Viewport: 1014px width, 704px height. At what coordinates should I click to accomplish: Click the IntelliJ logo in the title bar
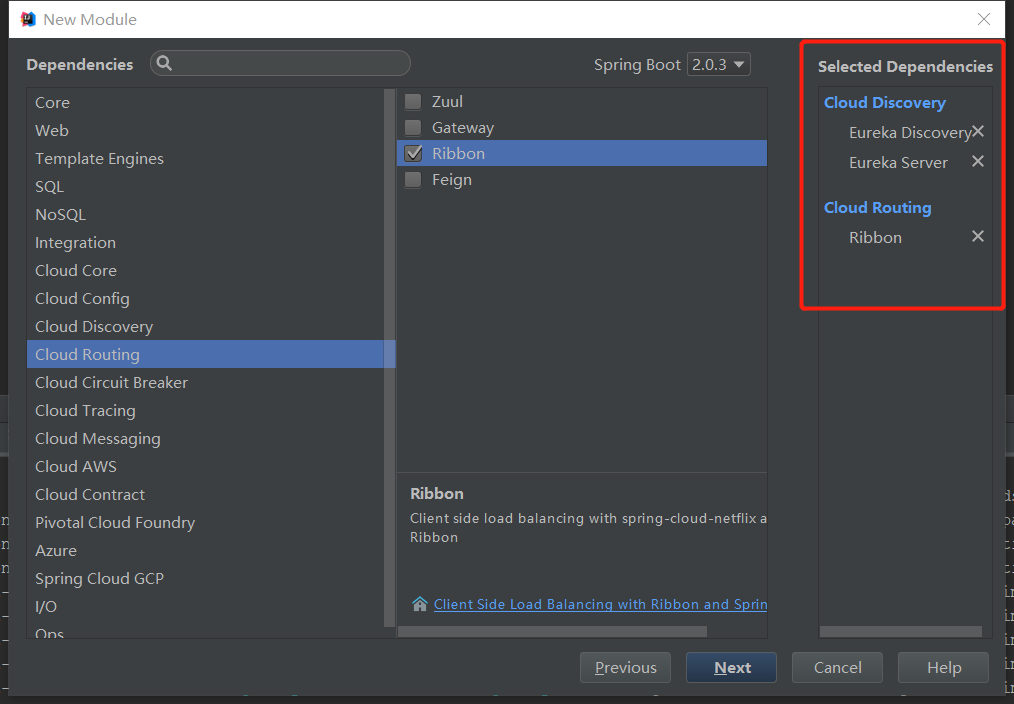(28, 19)
